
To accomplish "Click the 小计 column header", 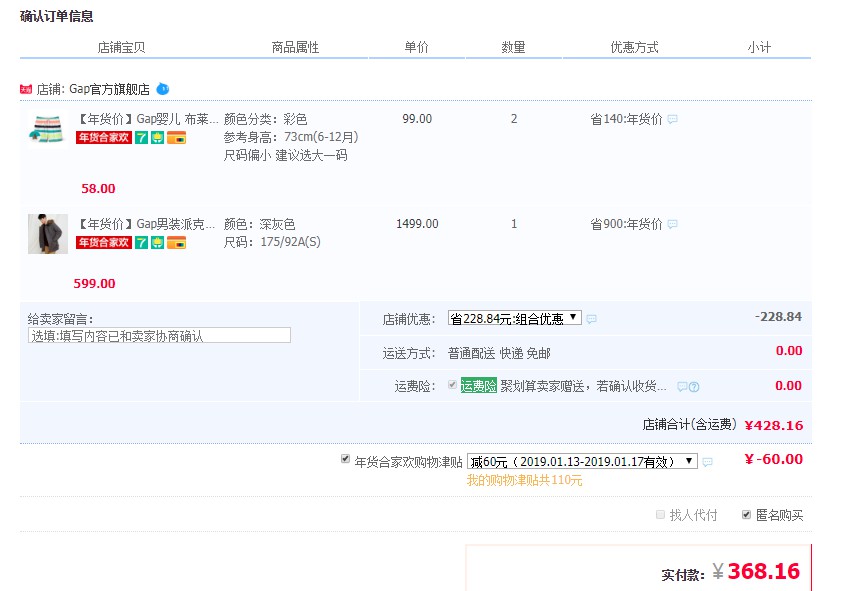I will click(759, 47).
